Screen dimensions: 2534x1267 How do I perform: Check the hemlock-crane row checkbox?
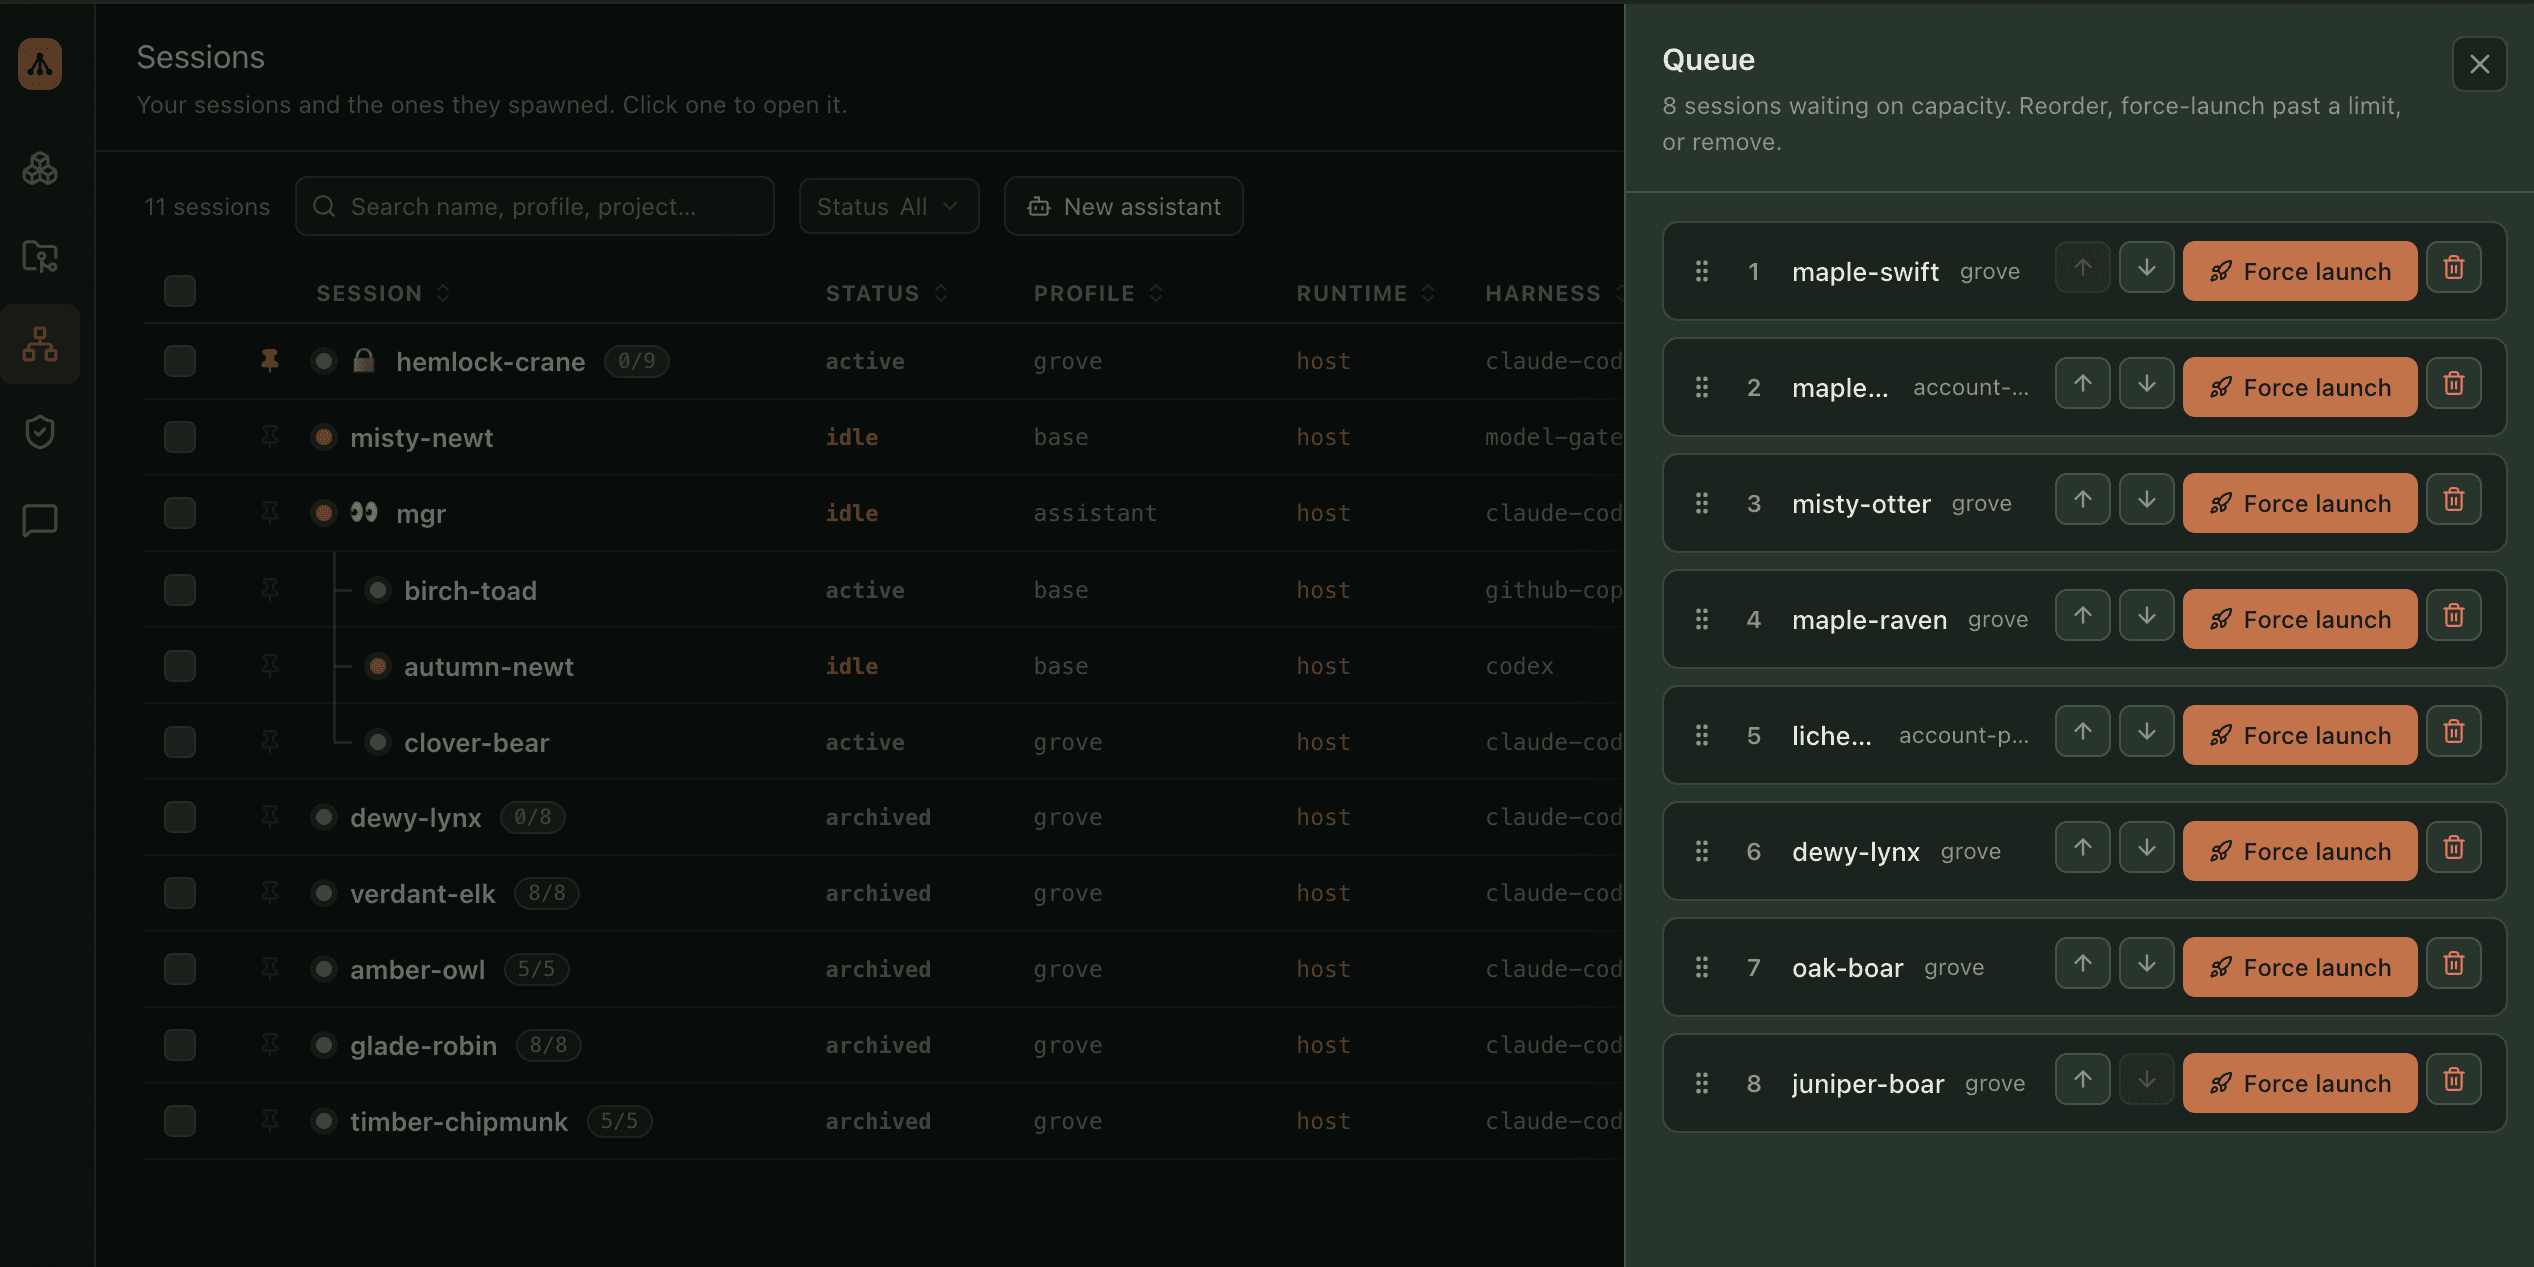click(x=180, y=361)
